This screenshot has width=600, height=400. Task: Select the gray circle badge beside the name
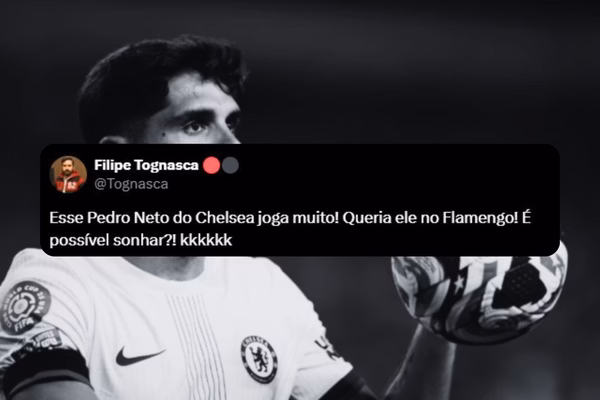pyautogui.click(x=230, y=166)
